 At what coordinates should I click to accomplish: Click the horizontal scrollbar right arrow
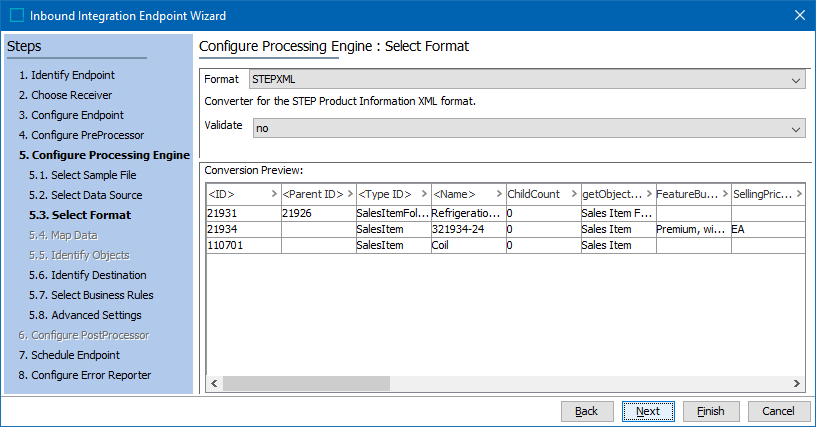point(798,383)
